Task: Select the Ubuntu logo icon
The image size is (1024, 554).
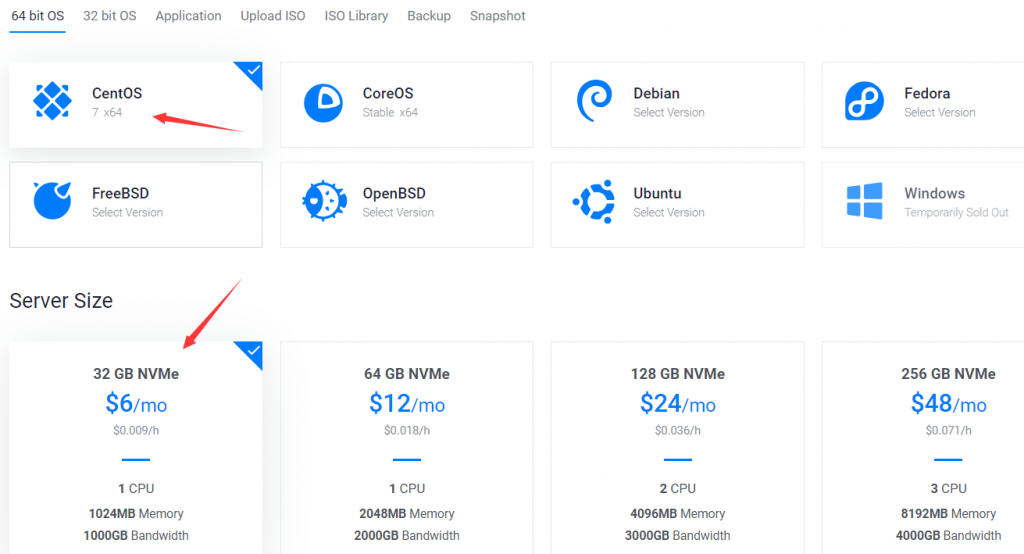Action: pos(594,201)
